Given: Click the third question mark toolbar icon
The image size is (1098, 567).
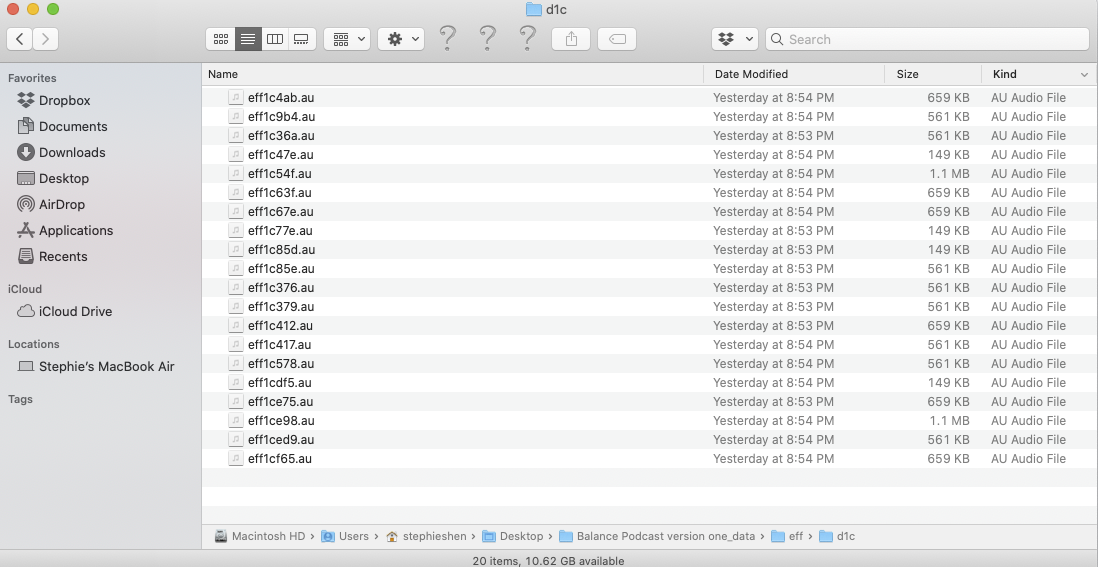Looking at the screenshot, I should 527,38.
